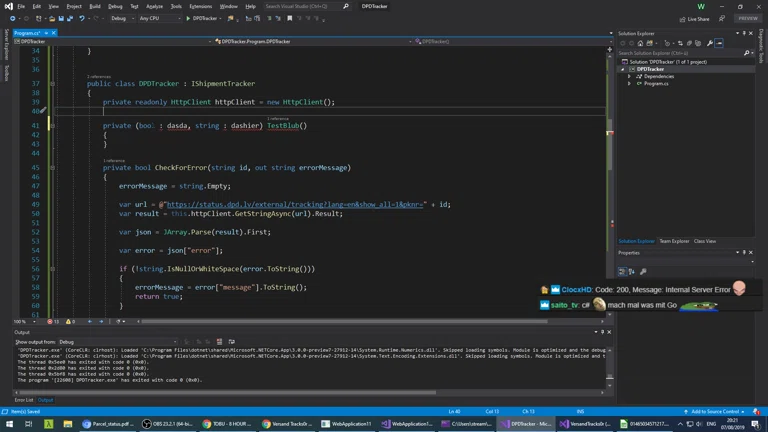This screenshot has height=432, width=768.
Task: Open Properties wrench icon in Solution Explorer
Action: (x=709, y=43)
